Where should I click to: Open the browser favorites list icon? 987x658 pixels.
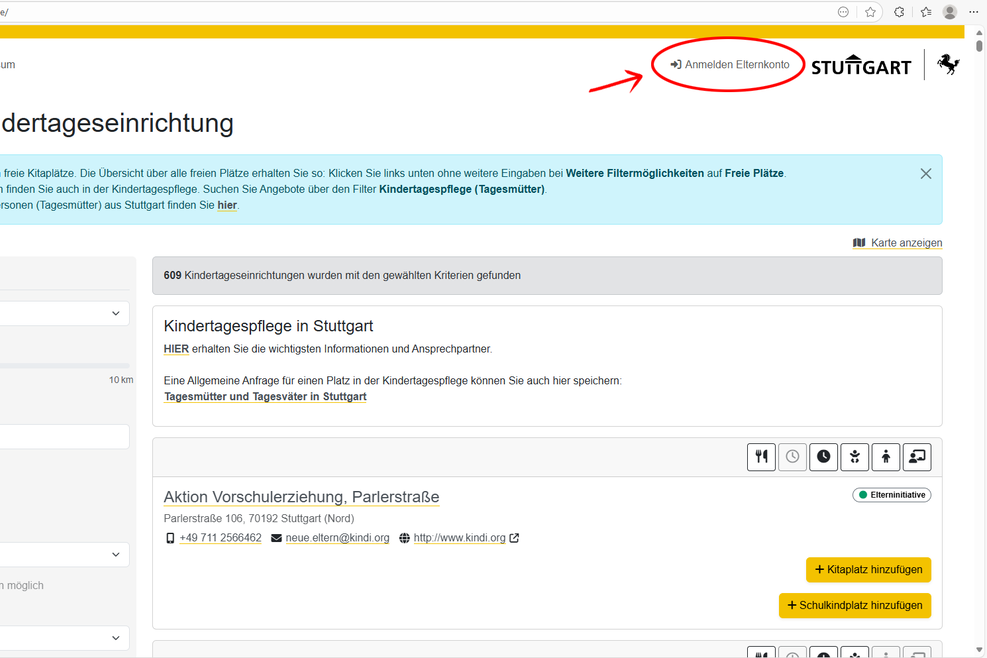coord(925,12)
